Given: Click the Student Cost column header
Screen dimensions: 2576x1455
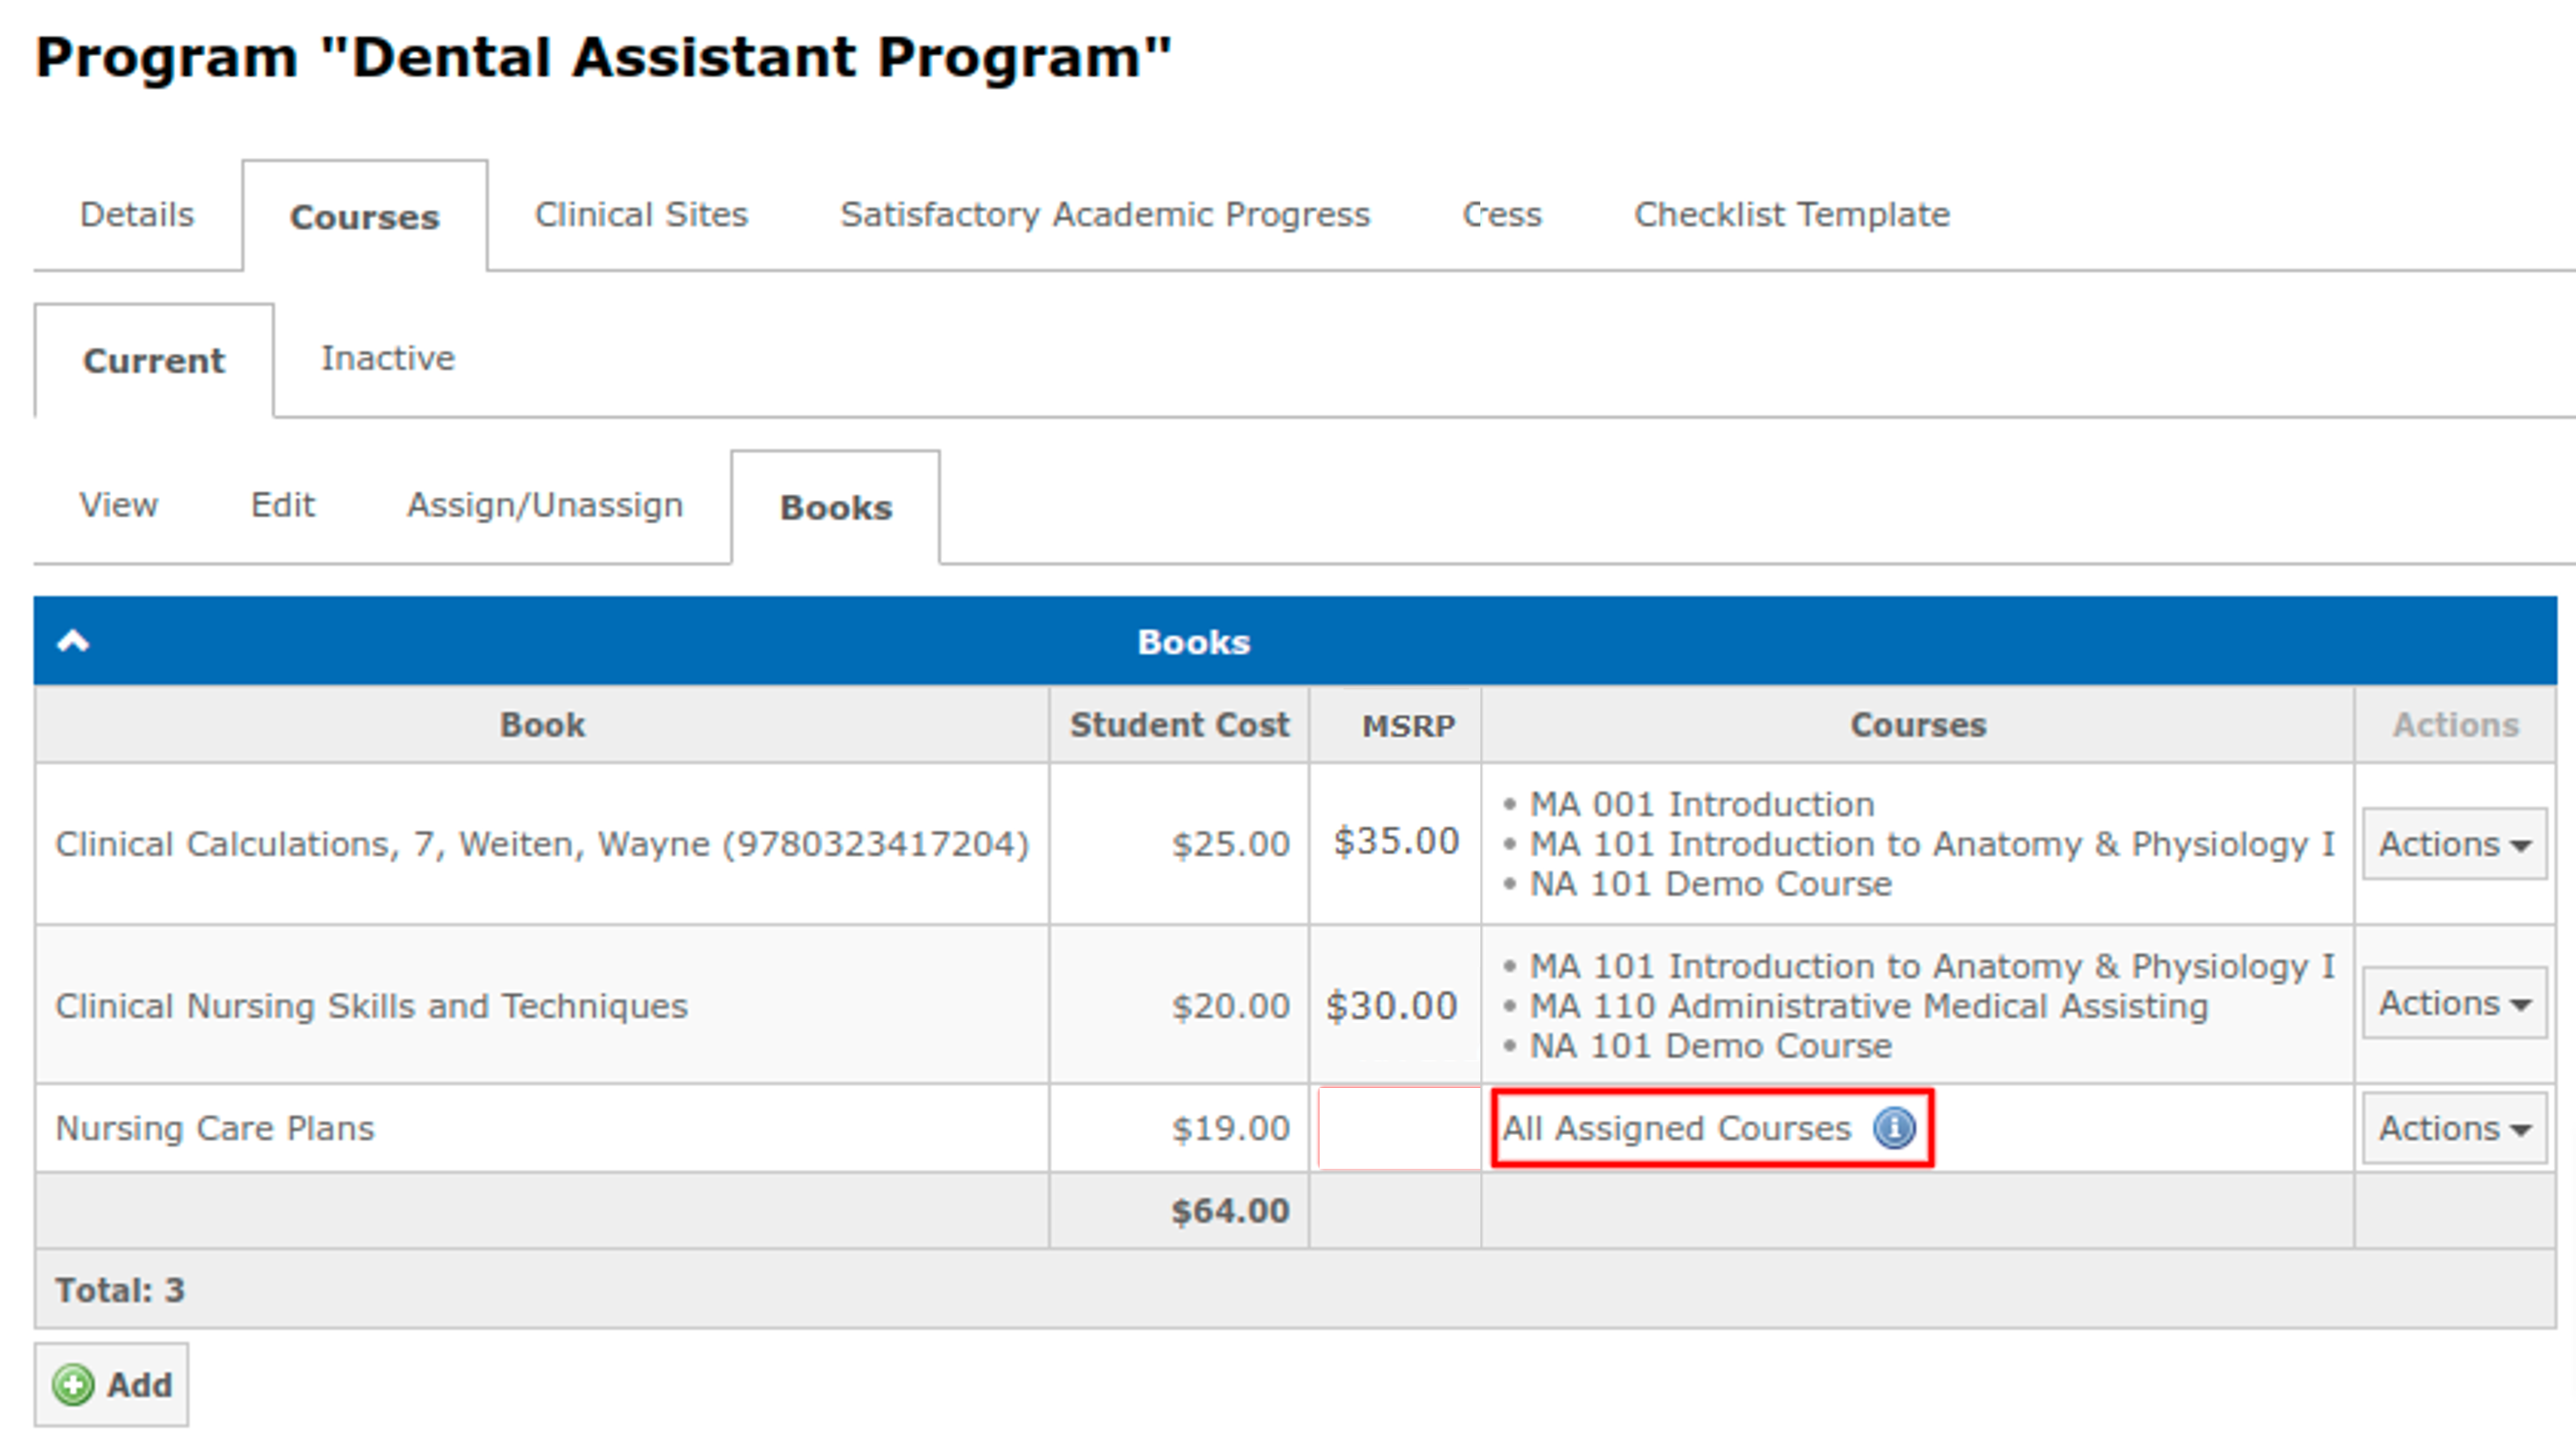Looking at the screenshot, I should click(1179, 725).
